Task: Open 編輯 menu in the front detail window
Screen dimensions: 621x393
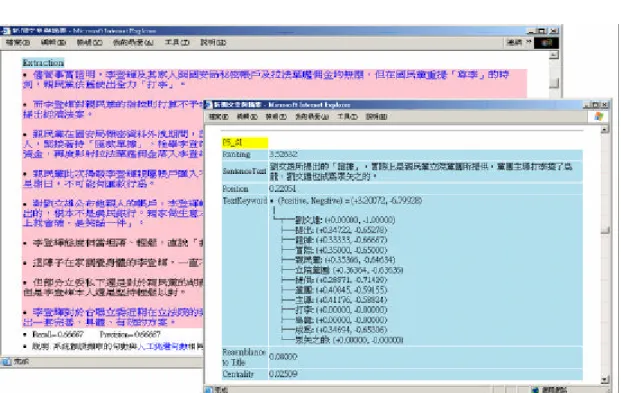Action: pos(247,116)
